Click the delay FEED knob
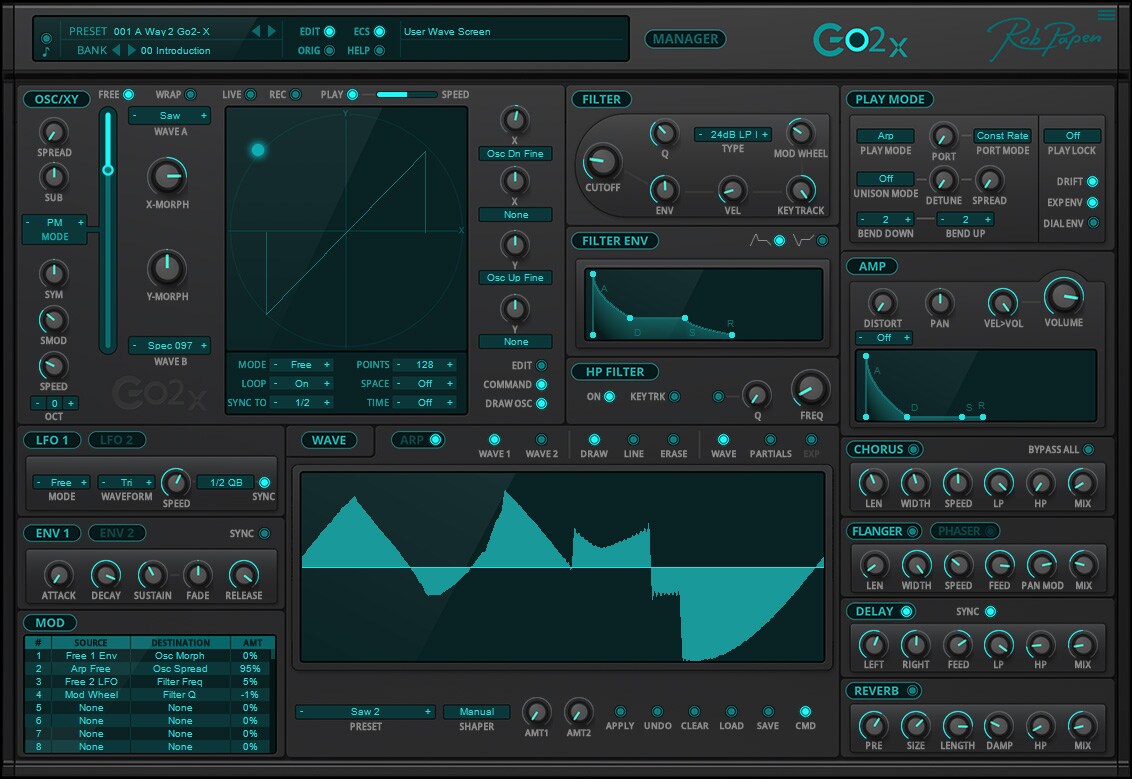Screen dimensions: 1132x779 pos(958,644)
